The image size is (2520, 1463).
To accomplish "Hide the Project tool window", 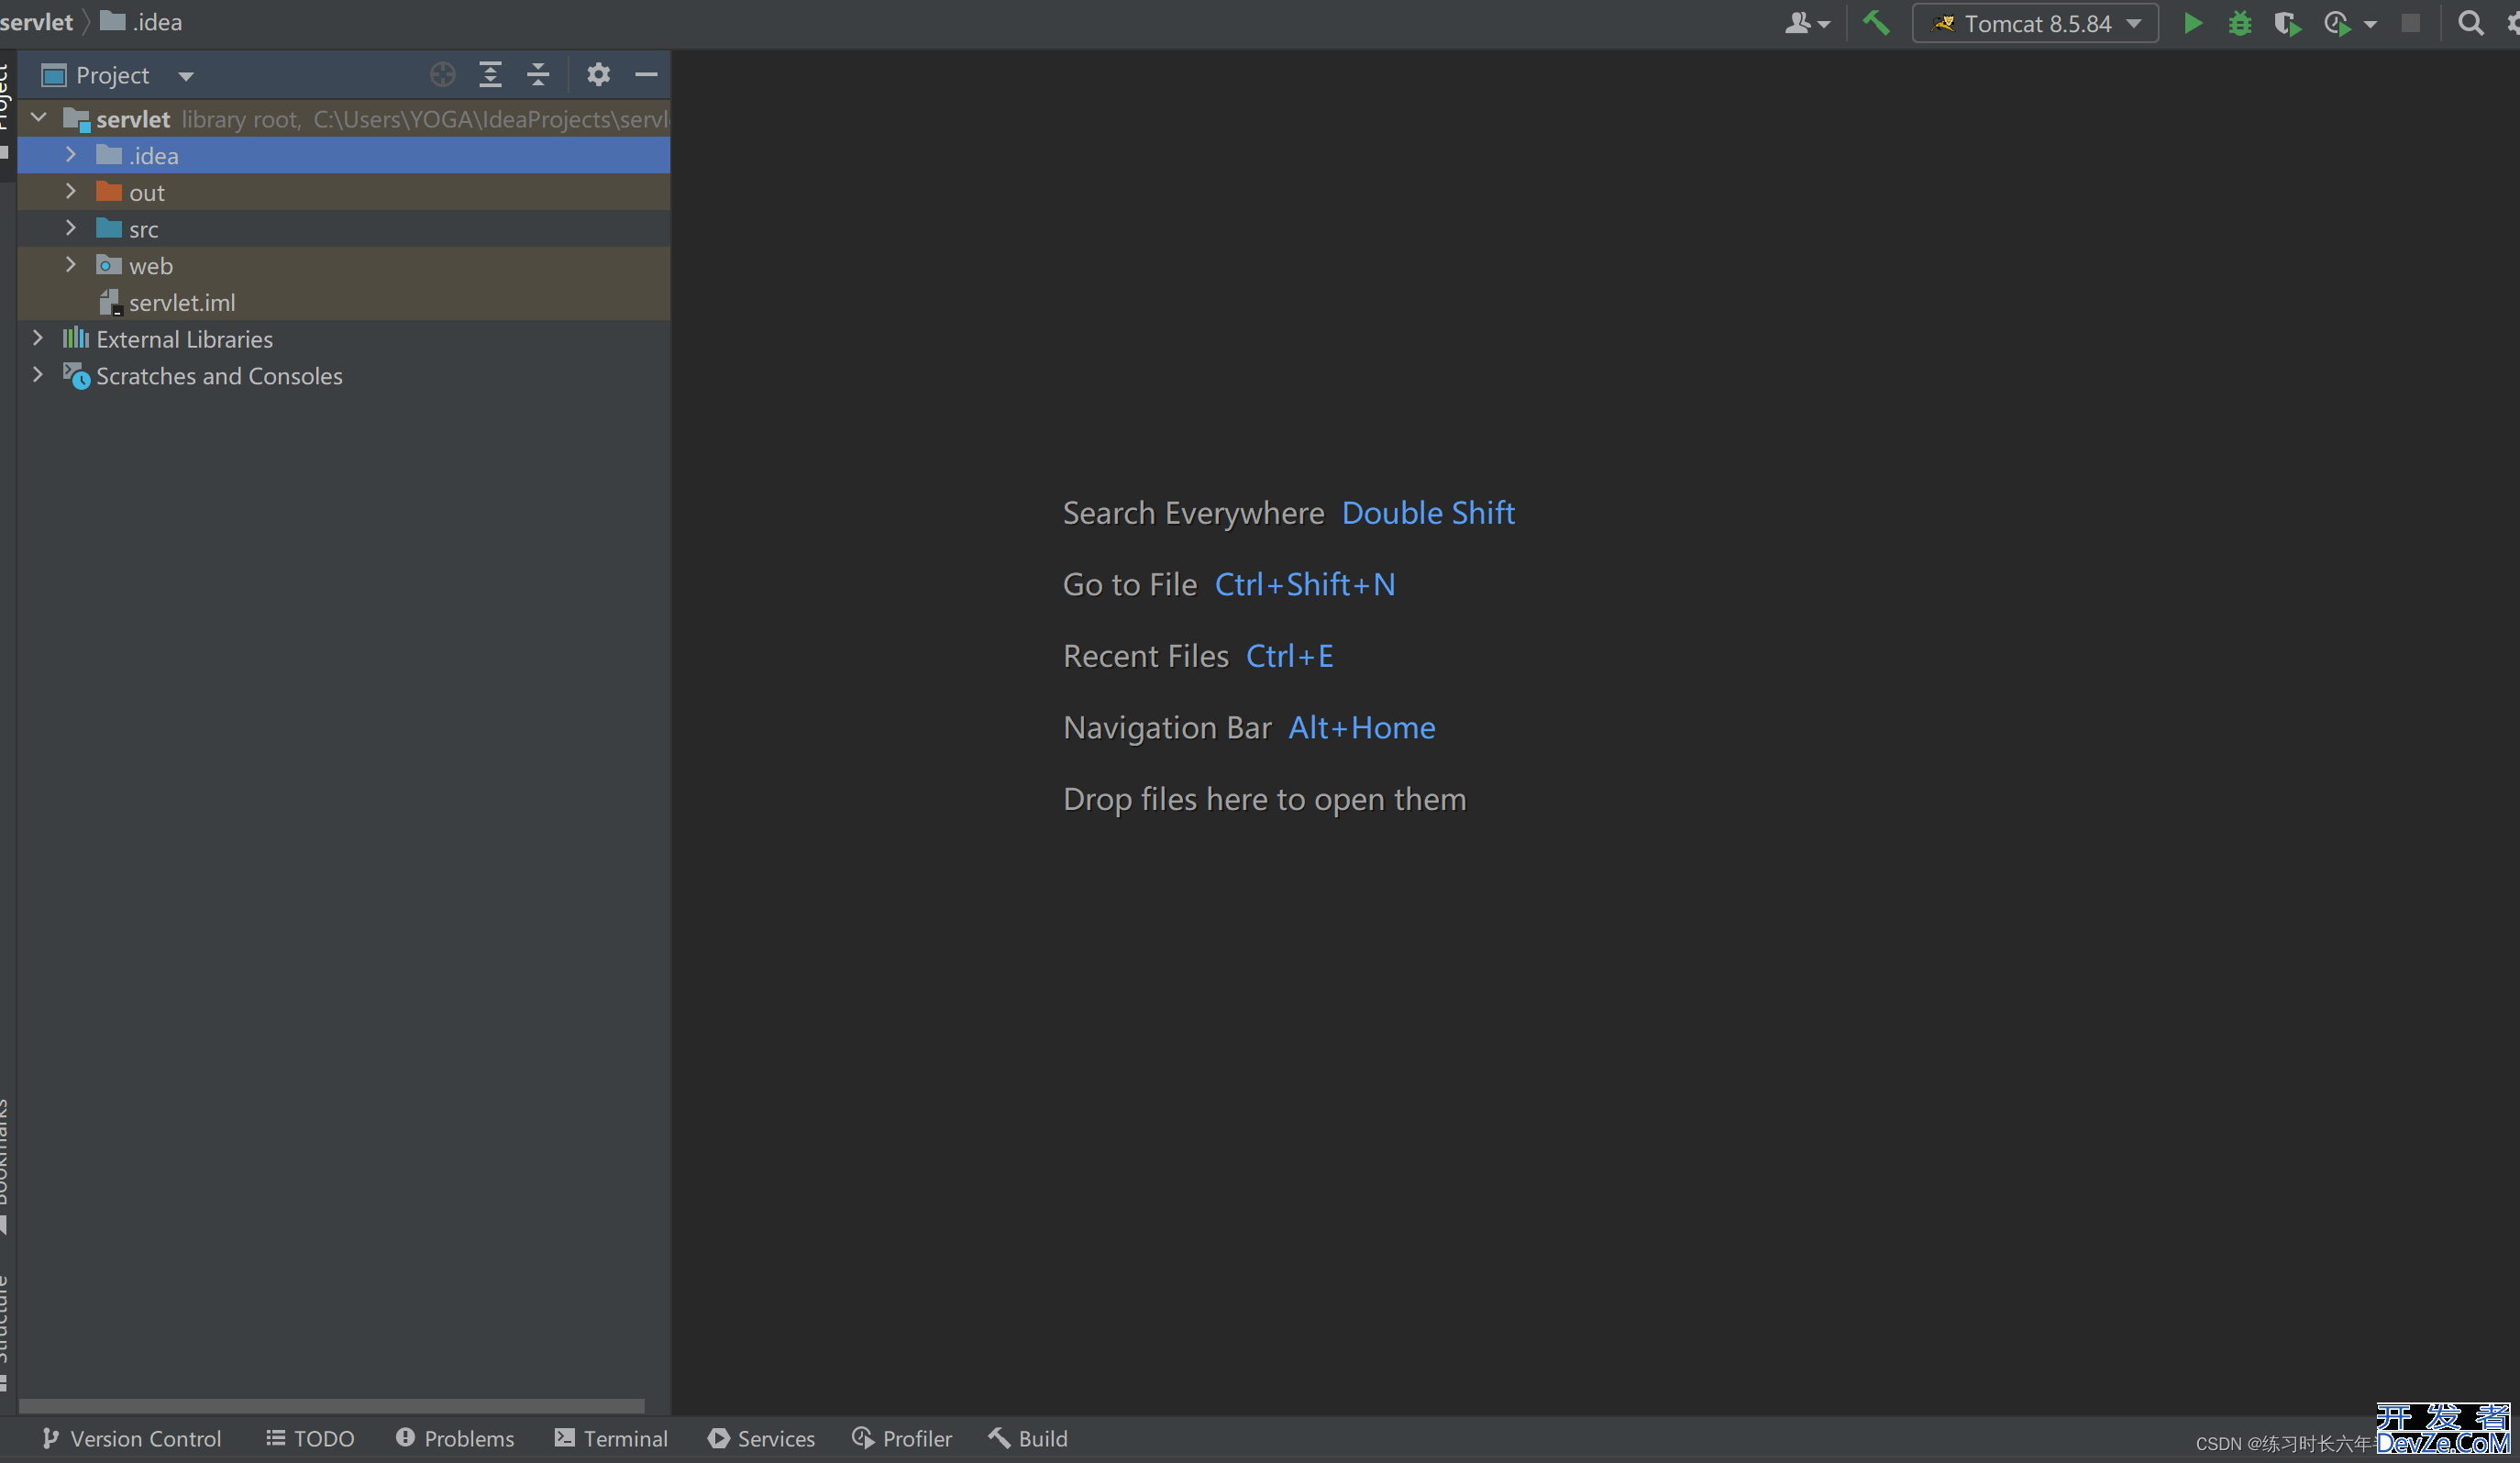I will click(646, 74).
